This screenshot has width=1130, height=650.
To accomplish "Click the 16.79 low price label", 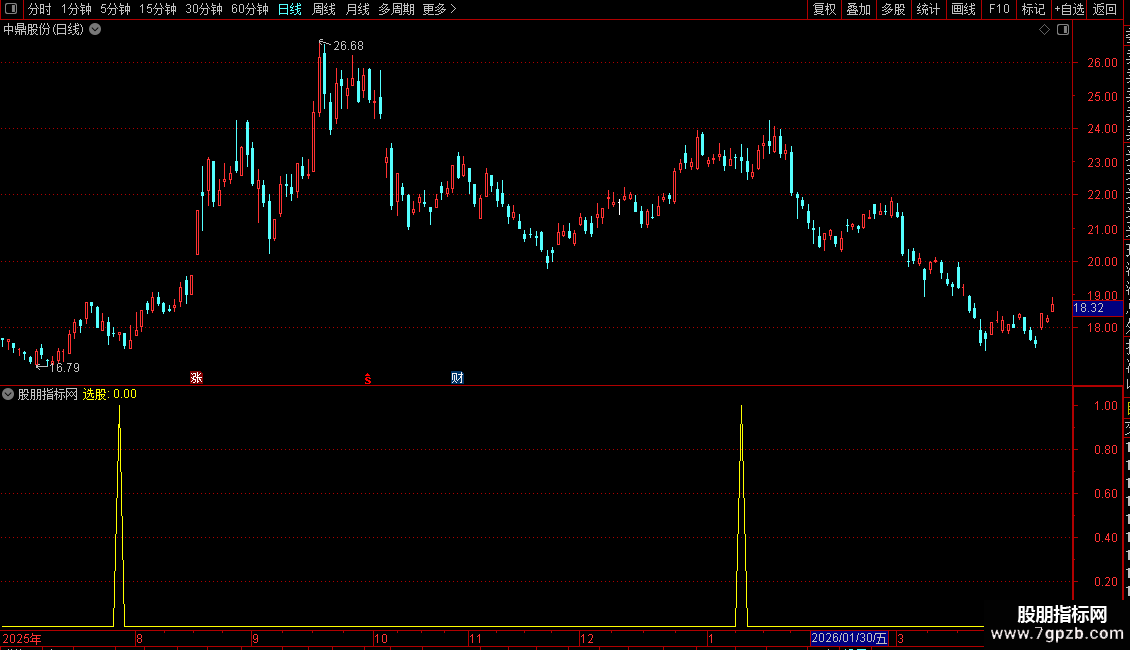I will (65, 368).
